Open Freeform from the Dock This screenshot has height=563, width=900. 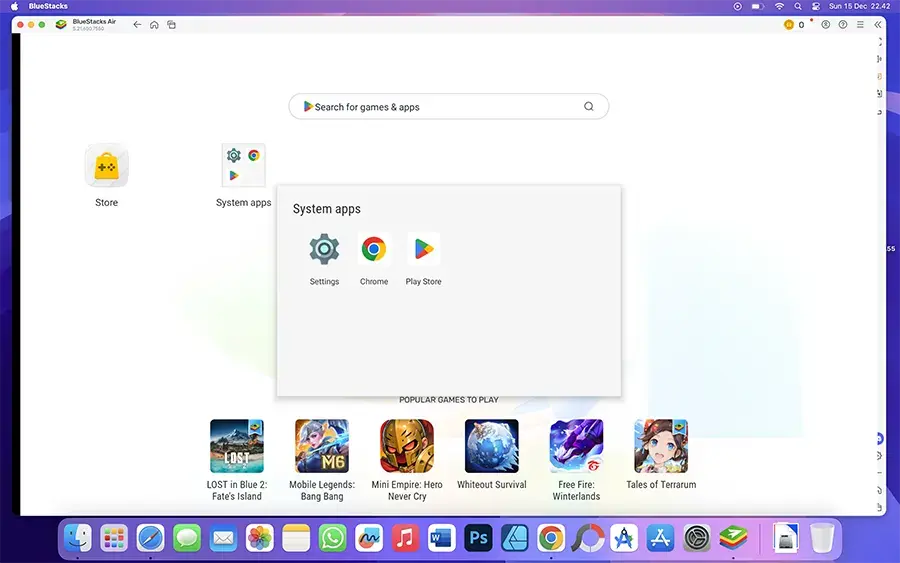pyautogui.click(x=369, y=538)
